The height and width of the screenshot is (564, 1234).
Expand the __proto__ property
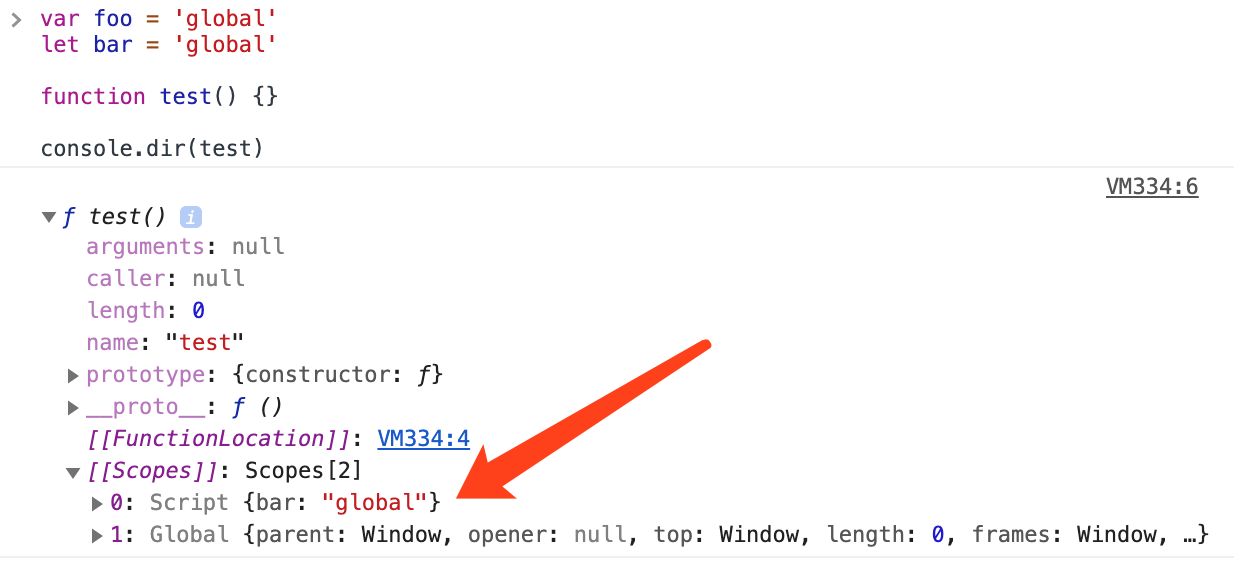point(73,408)
